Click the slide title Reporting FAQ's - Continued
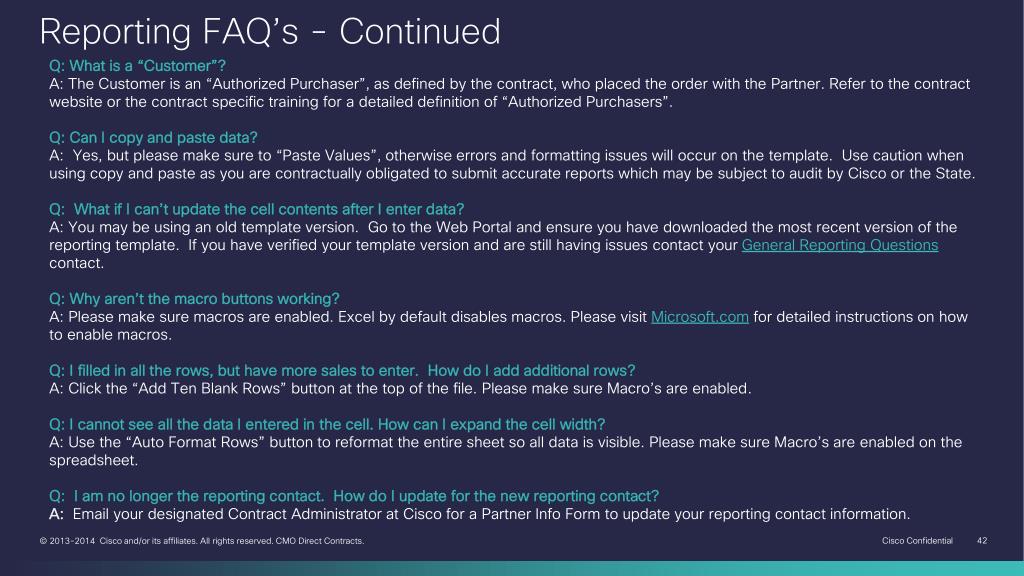Viewport: 1024px width, 576px height. click(x=270, y=31)
